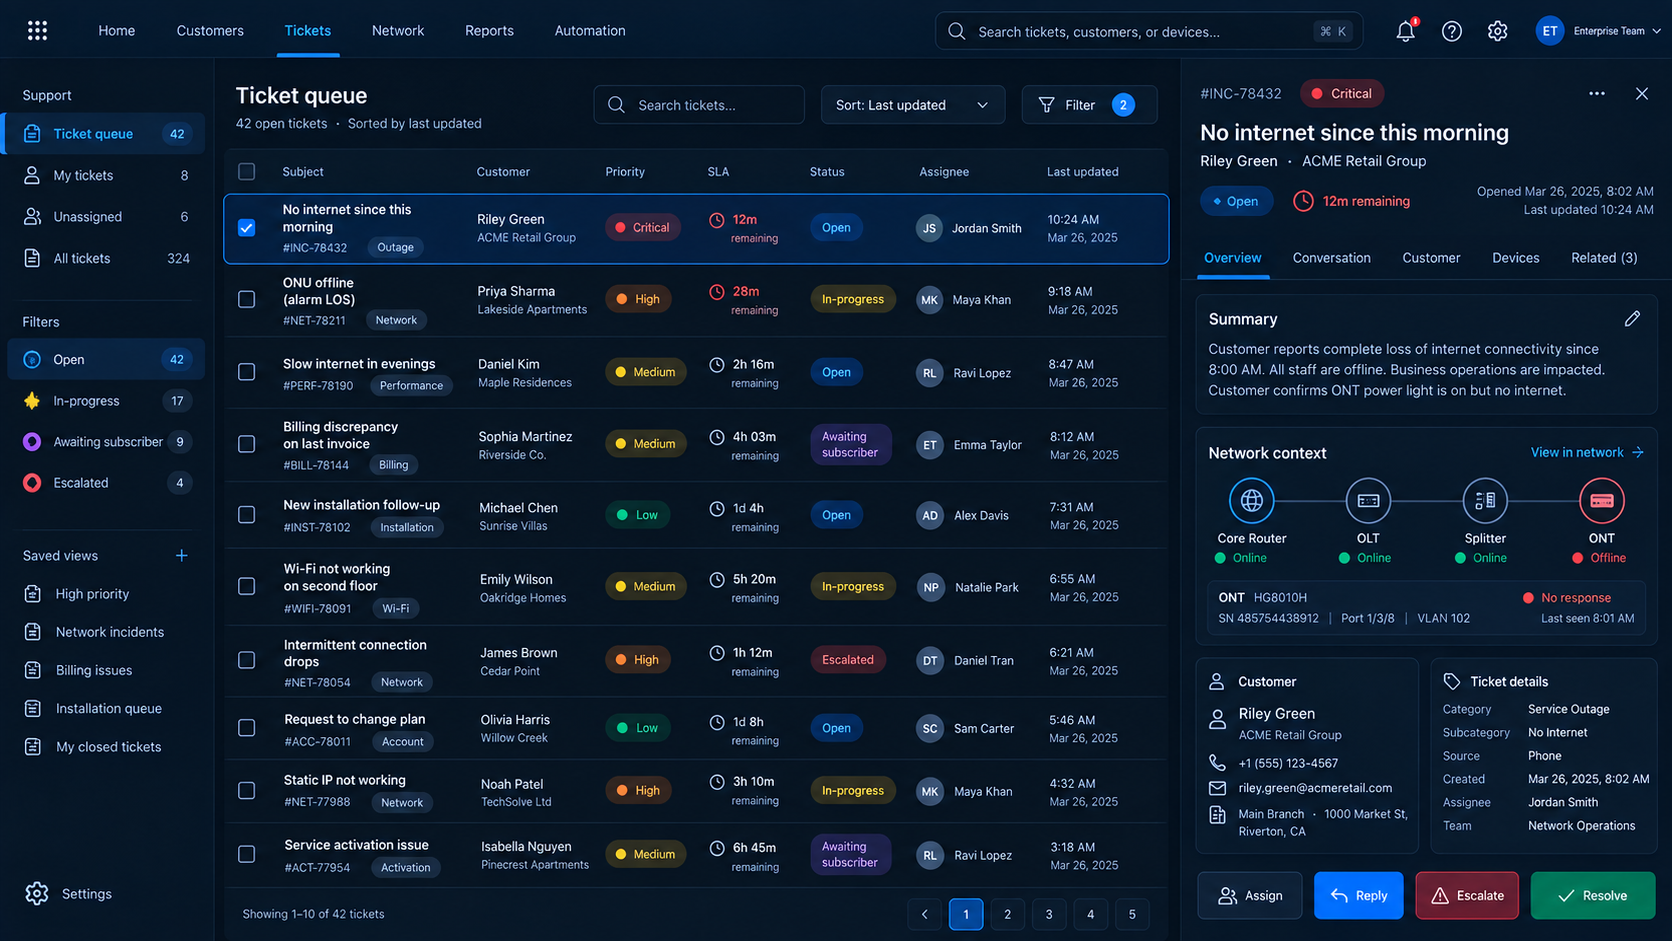This screenshot has width=1672, height=941.
Task: Toggle the select-all tickets checkbox
Action: 247,172
